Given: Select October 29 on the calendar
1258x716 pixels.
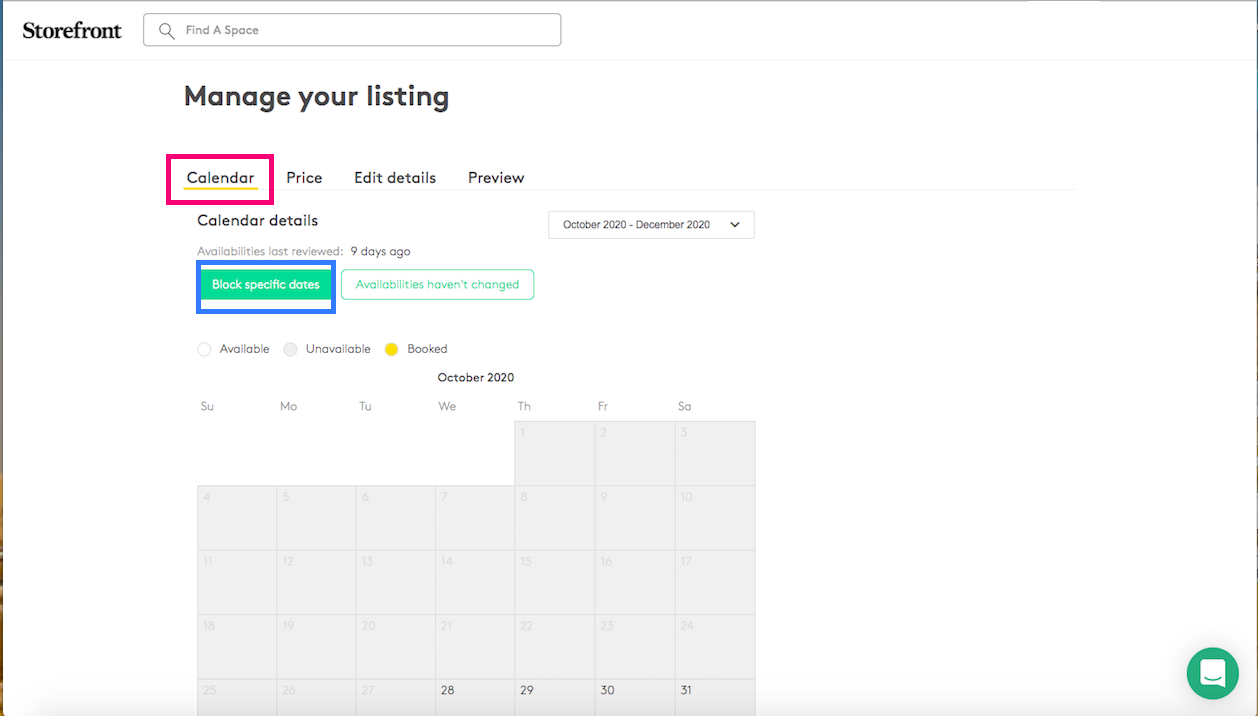Looking at the screenshot, I should click(555, 697).
